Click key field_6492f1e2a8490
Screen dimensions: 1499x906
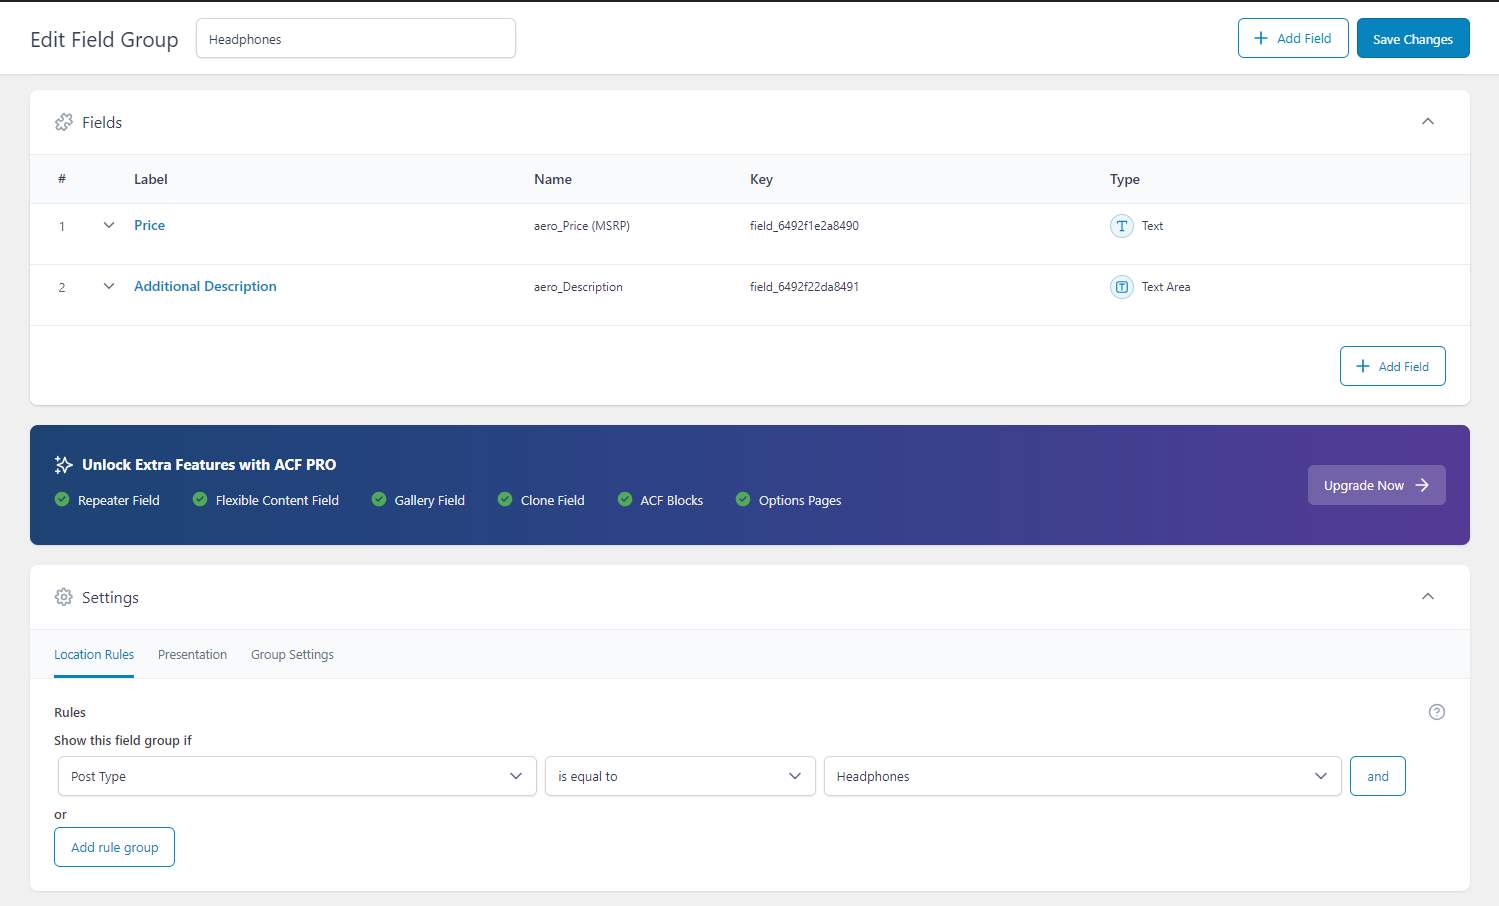tap(804, 226)
